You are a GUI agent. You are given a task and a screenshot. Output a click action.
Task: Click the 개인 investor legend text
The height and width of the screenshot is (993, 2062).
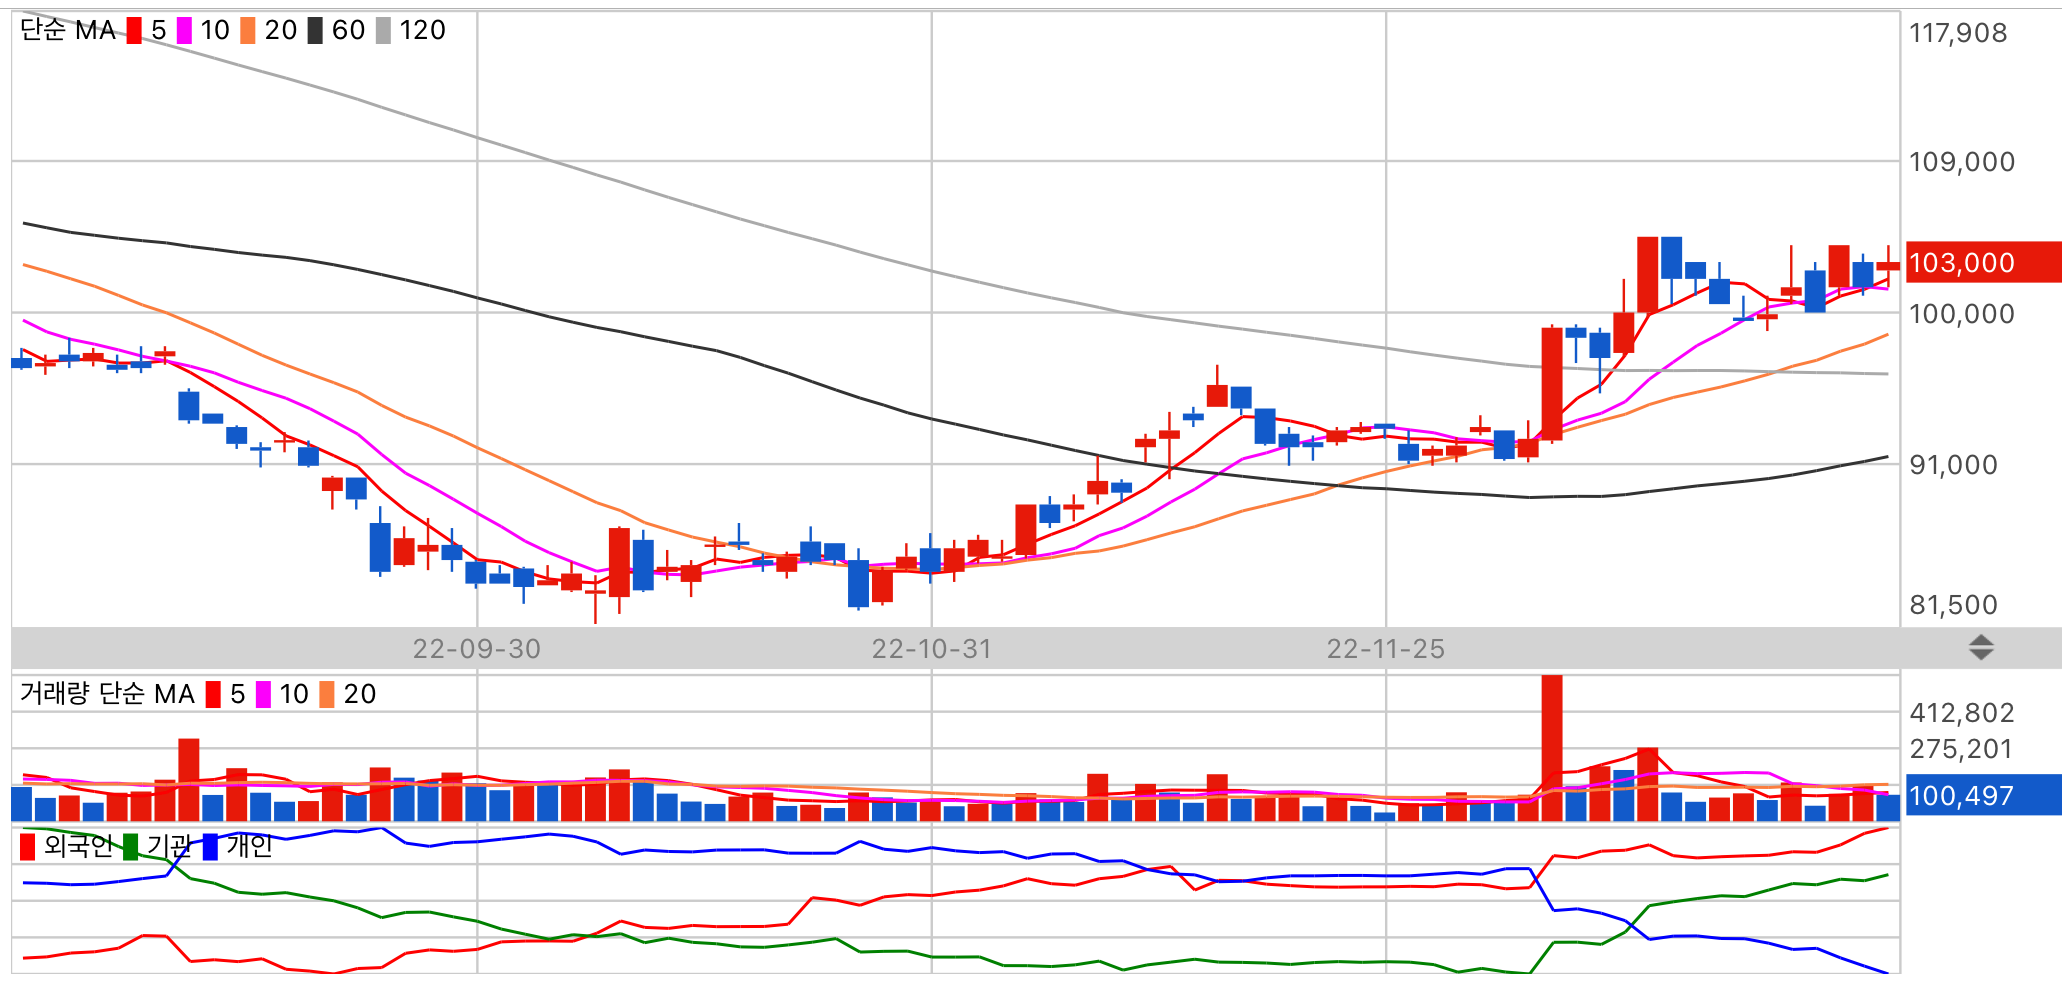pyautogui.click(x=250, y=846)
